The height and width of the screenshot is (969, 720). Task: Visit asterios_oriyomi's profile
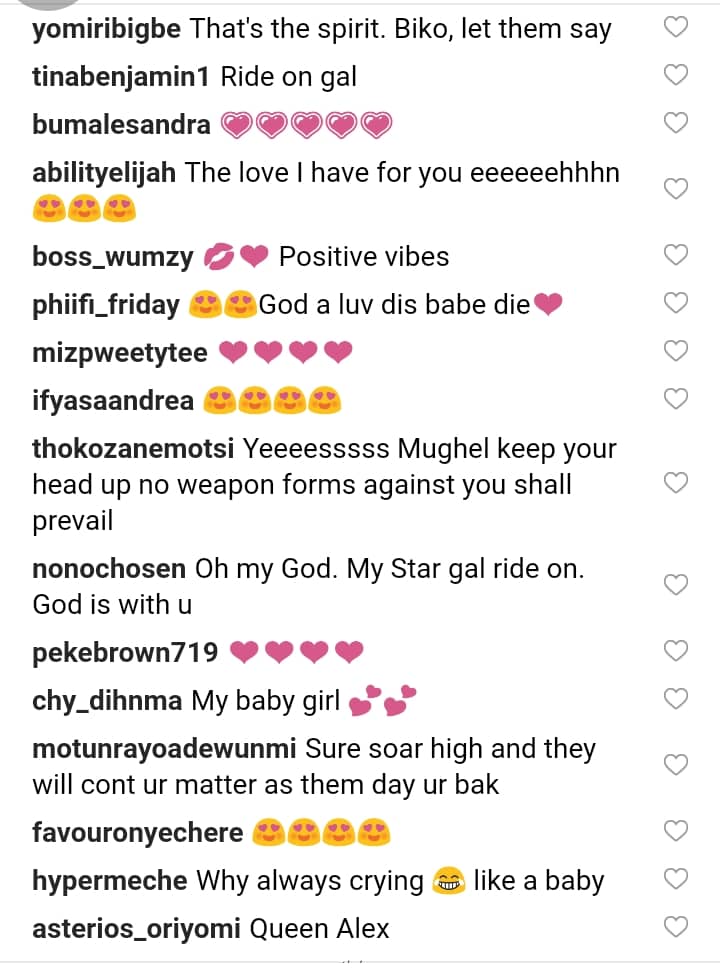click(136, 928)
